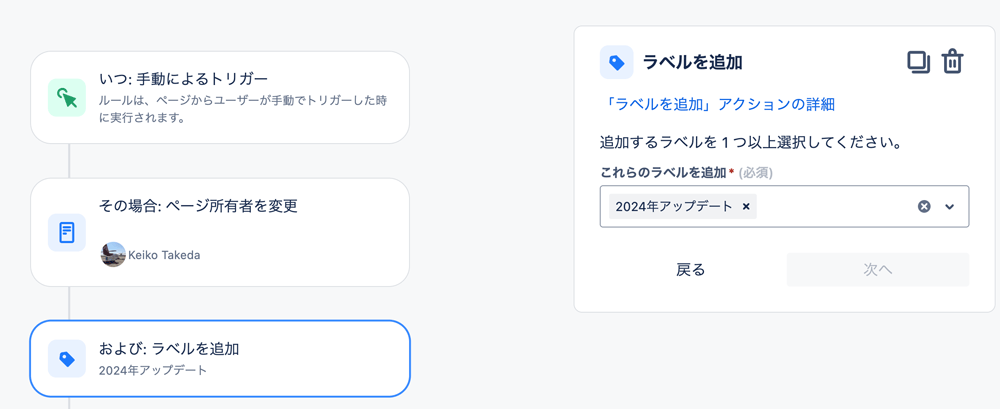Image resolution: width=1000 pixels, height=409 pixels.
Task: Open「ラベルを追加」アクションの詳細 link
Action: point(717,104)
